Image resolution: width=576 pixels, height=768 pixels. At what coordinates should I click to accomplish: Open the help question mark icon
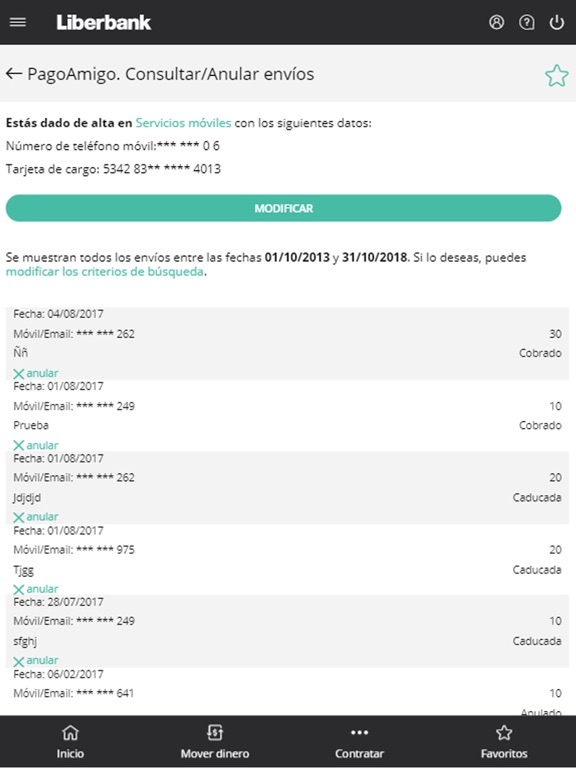pyautogui.click(x=527, y=22)
